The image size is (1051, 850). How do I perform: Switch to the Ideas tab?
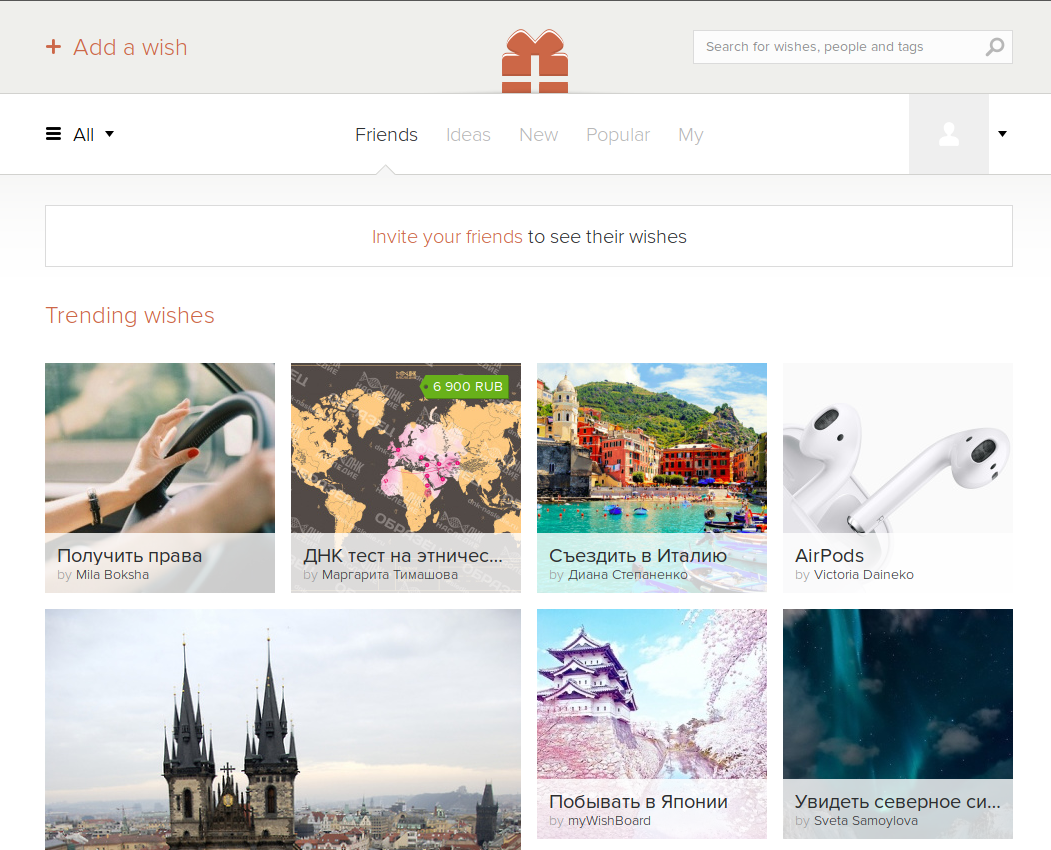tap(468, 135)
